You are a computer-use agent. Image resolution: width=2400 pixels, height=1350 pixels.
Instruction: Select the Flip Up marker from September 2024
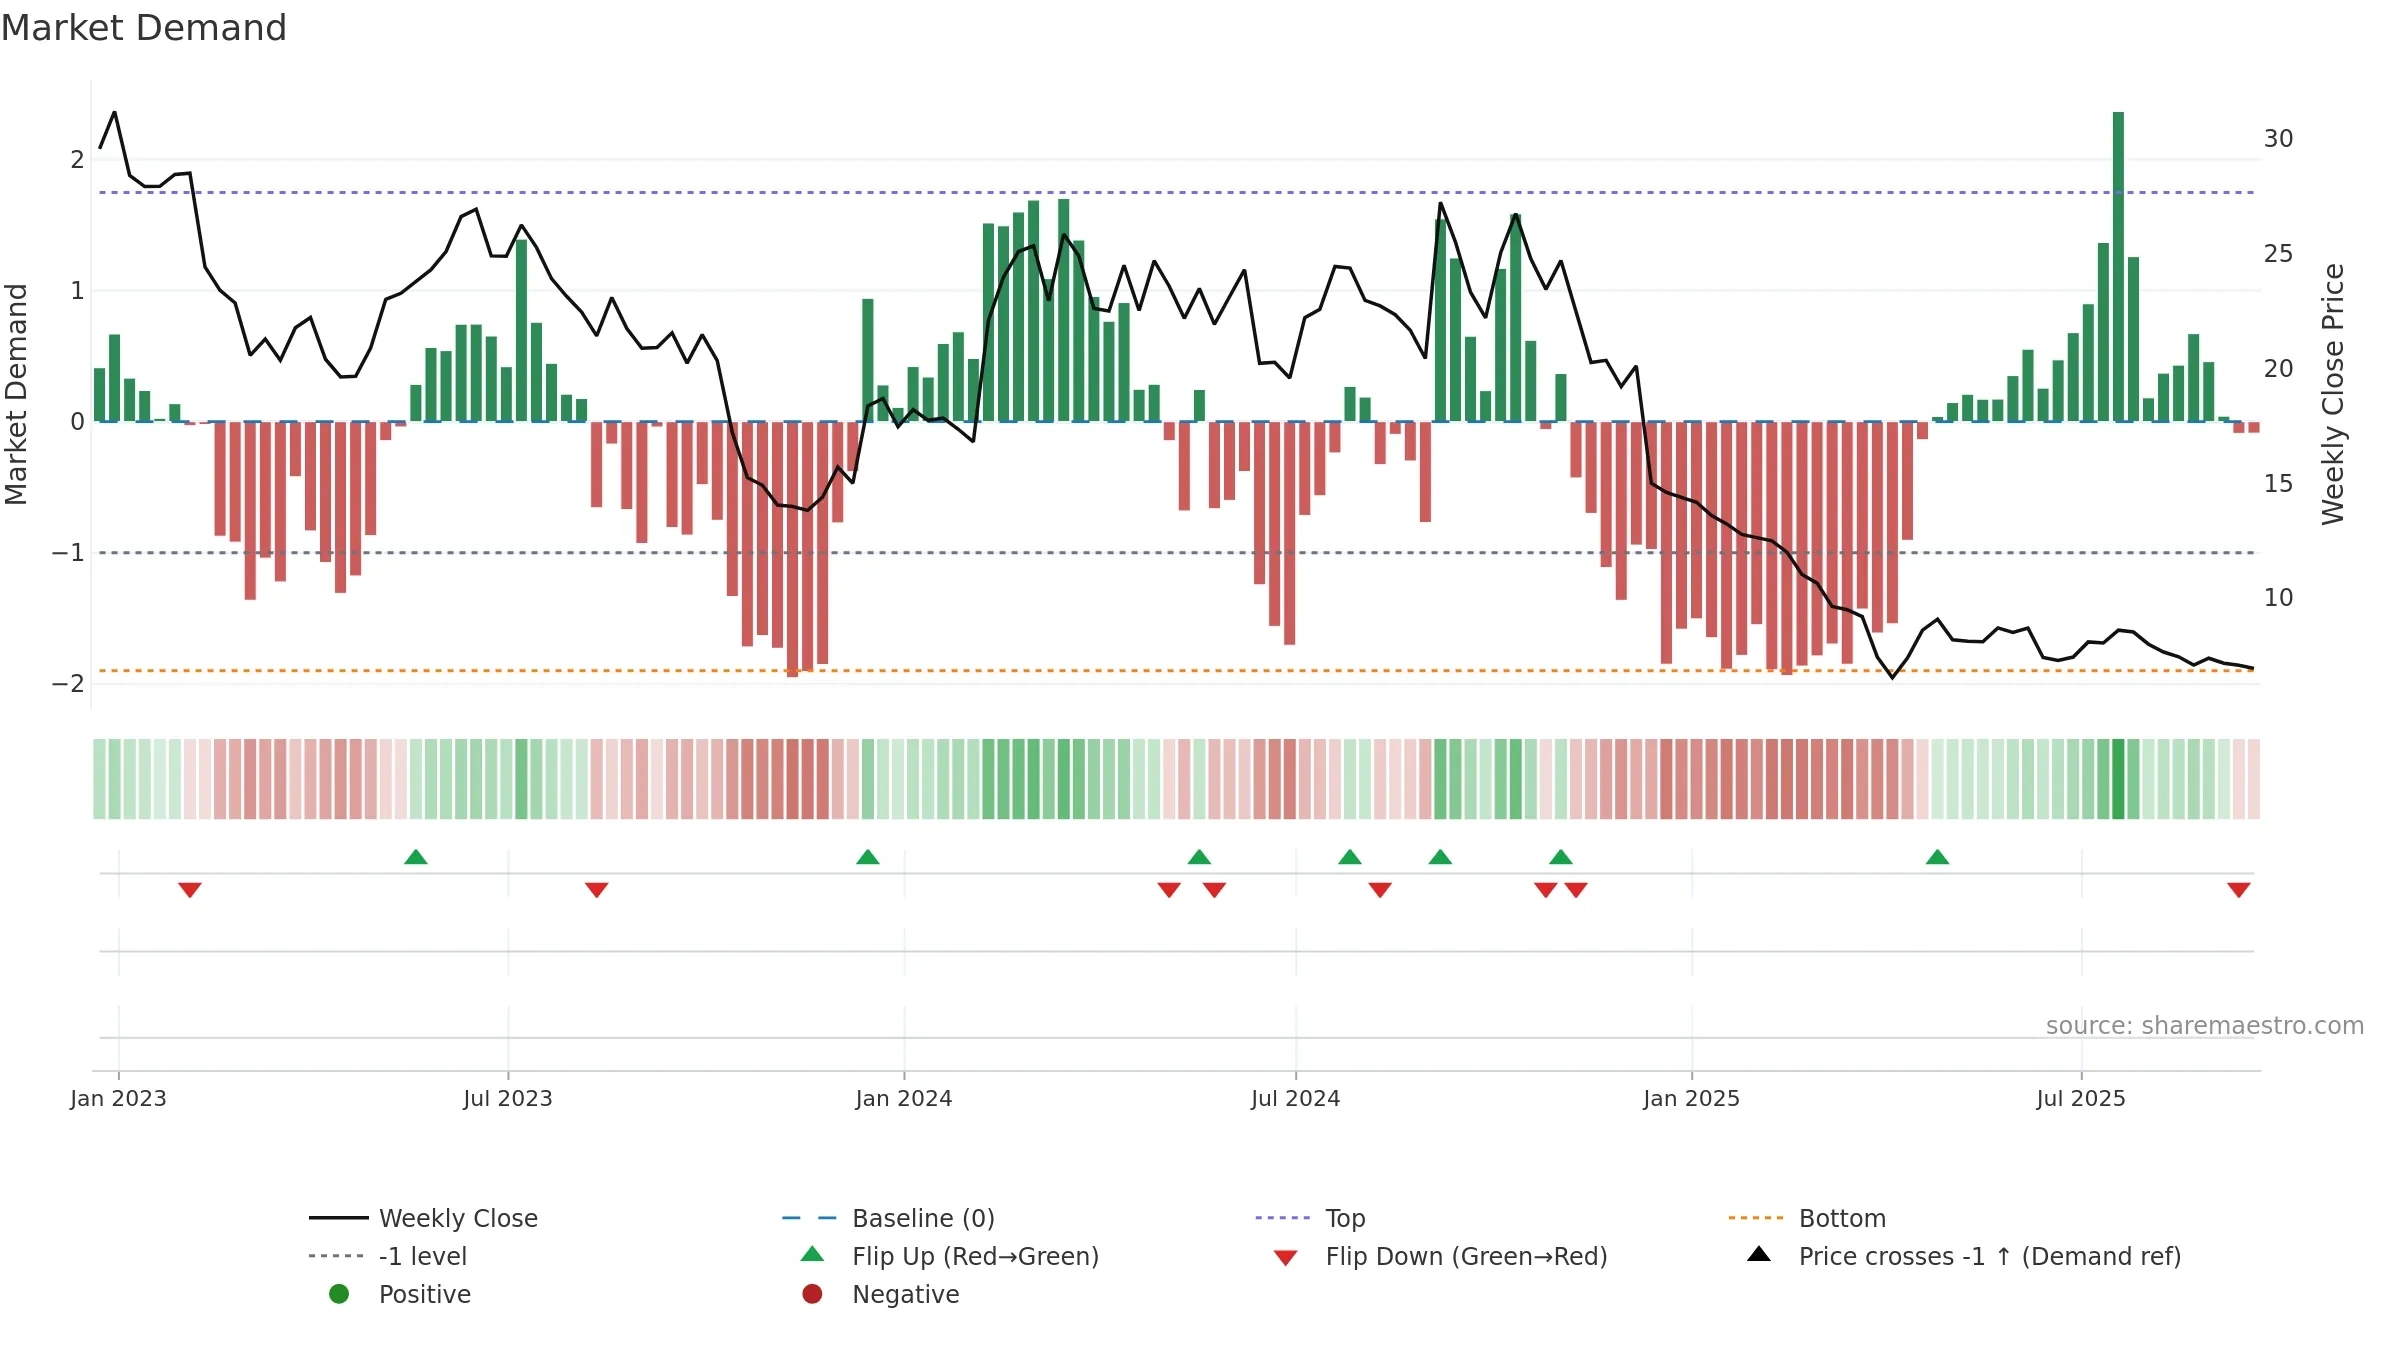(x=1440, y=857)
